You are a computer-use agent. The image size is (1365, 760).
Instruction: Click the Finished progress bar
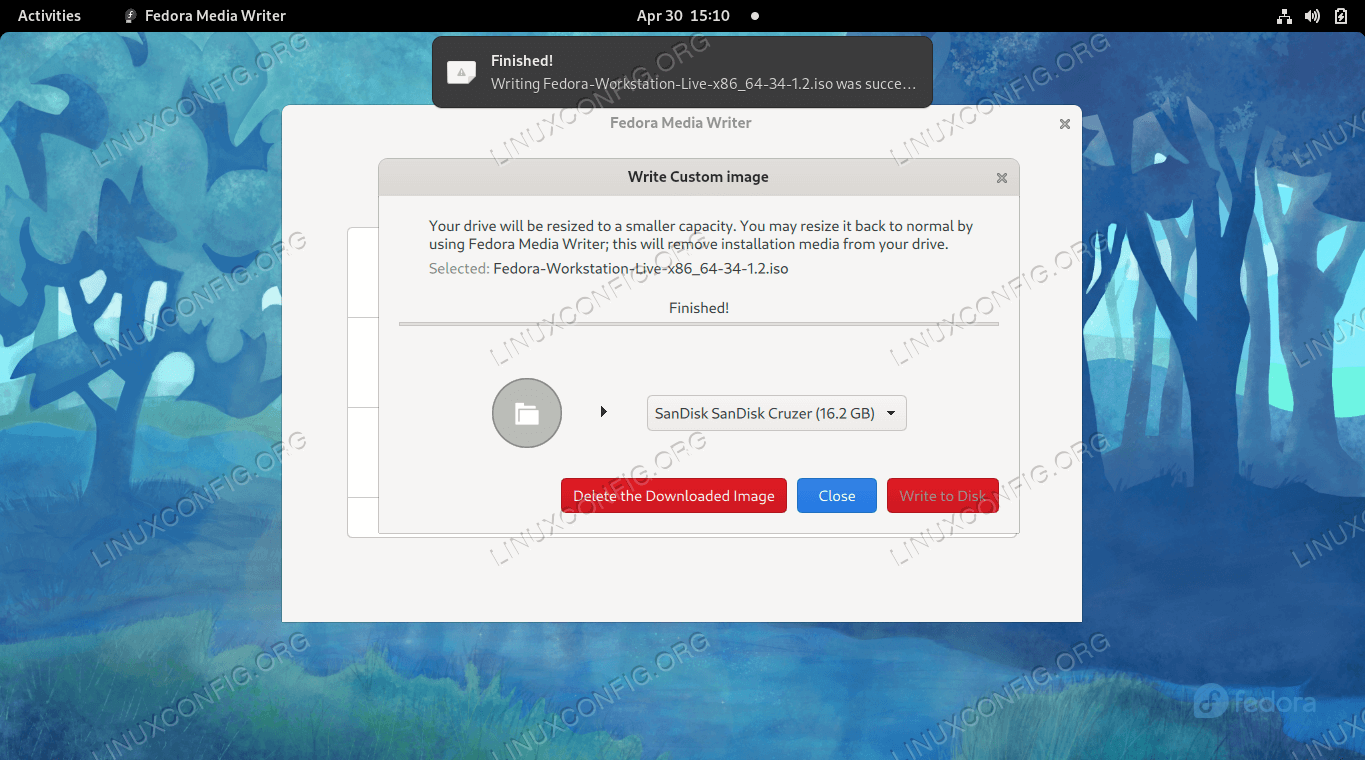click(698, 324)
